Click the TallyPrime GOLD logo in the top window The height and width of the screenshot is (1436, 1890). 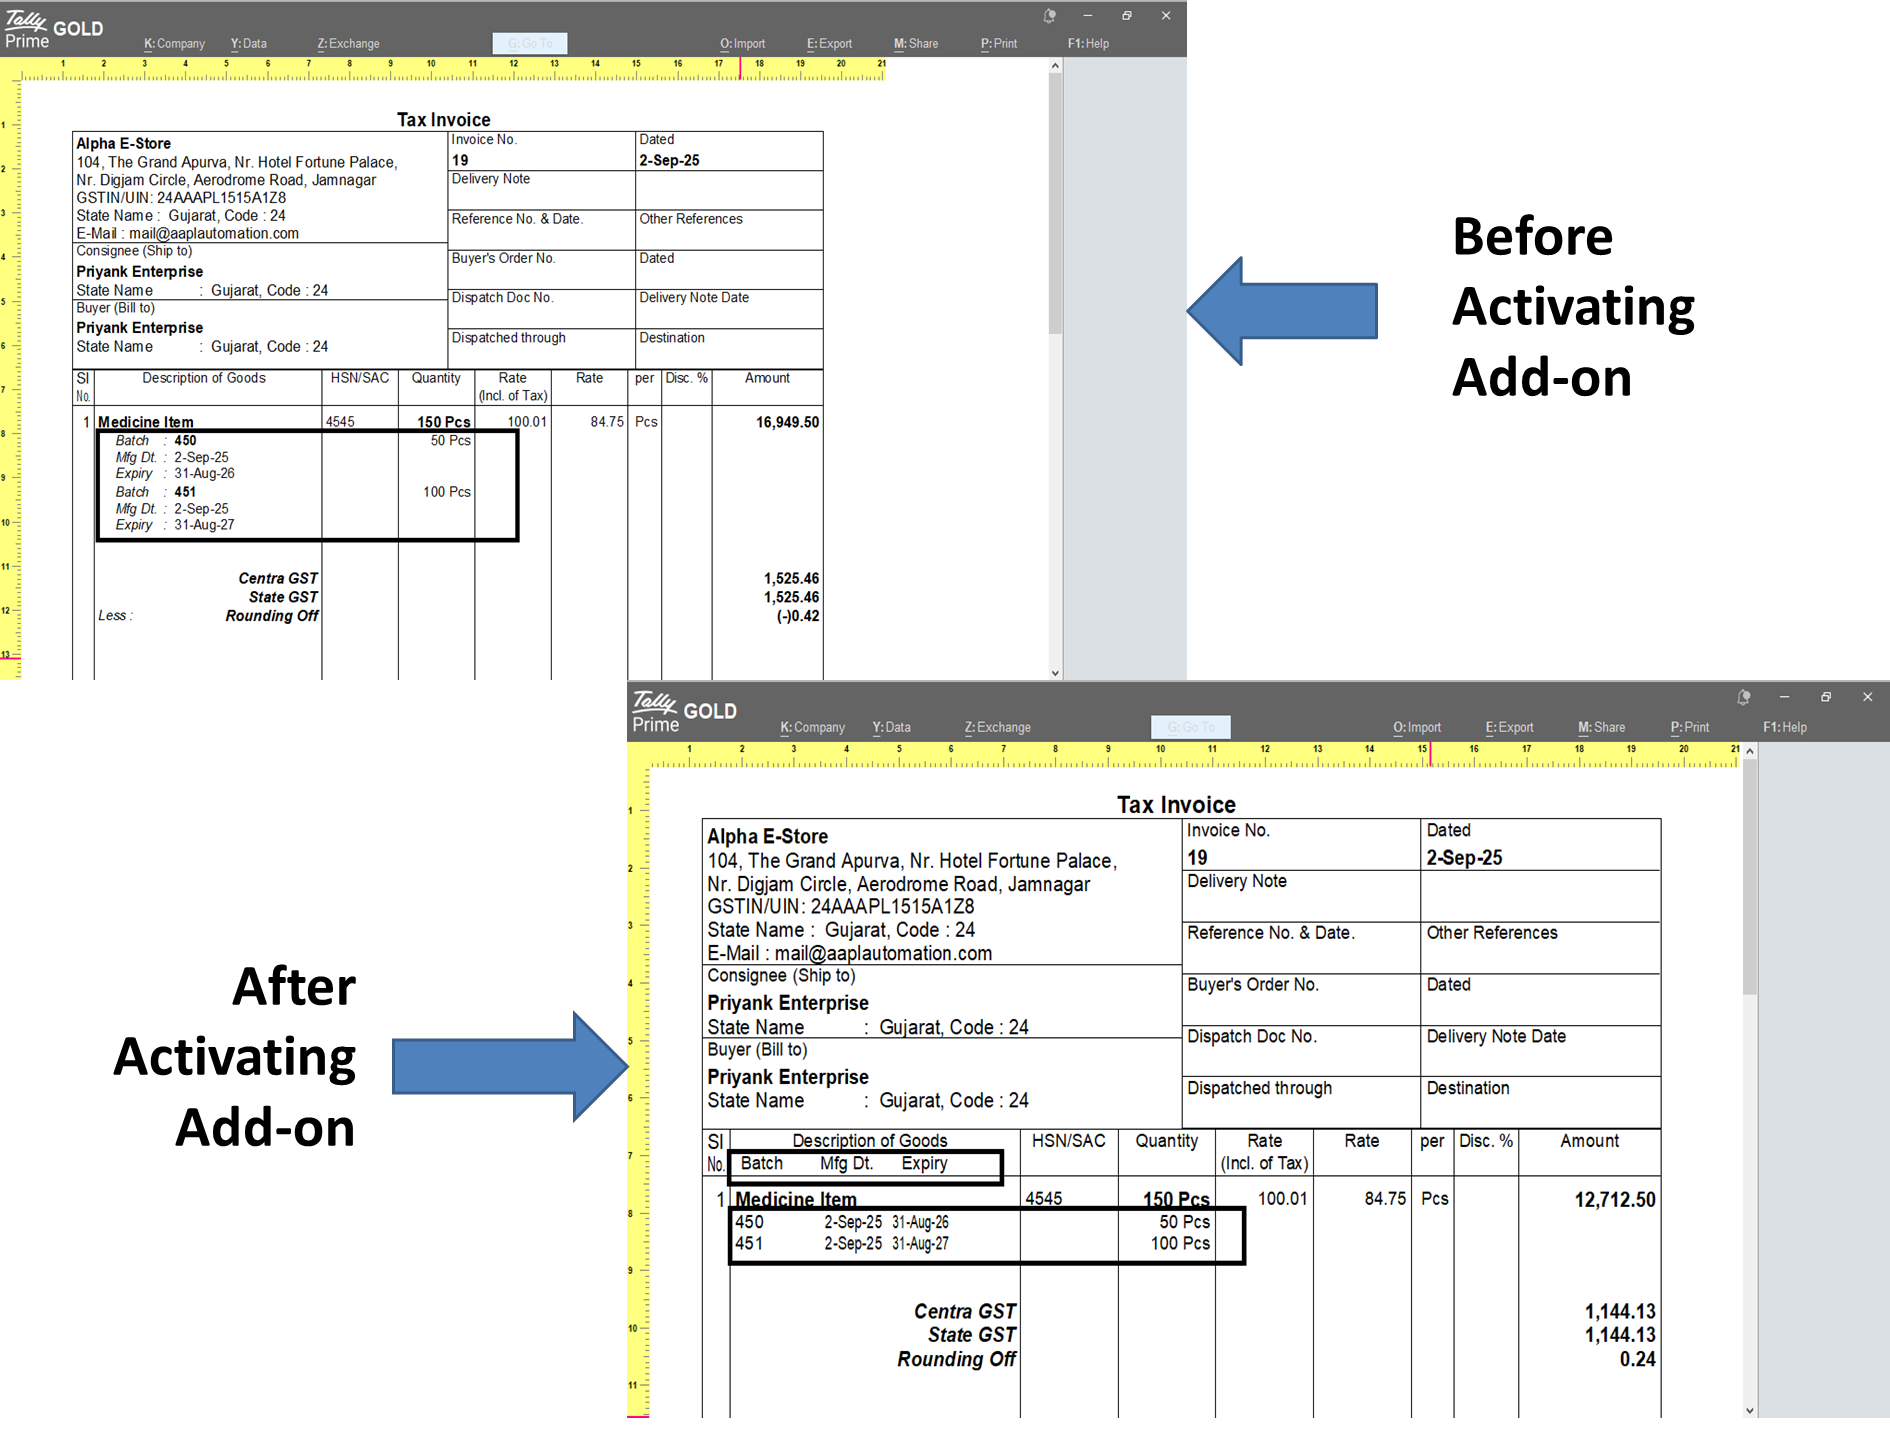(52, 24)
